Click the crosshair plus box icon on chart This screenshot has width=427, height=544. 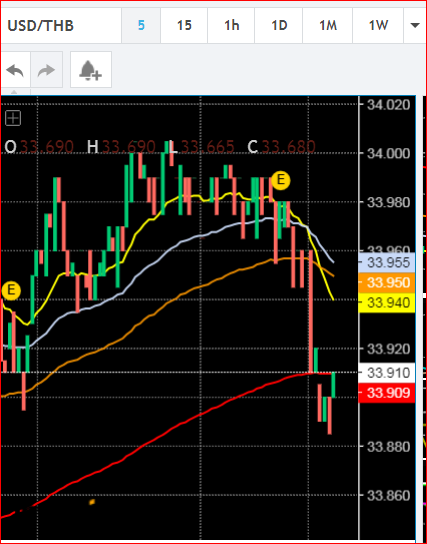13,118
